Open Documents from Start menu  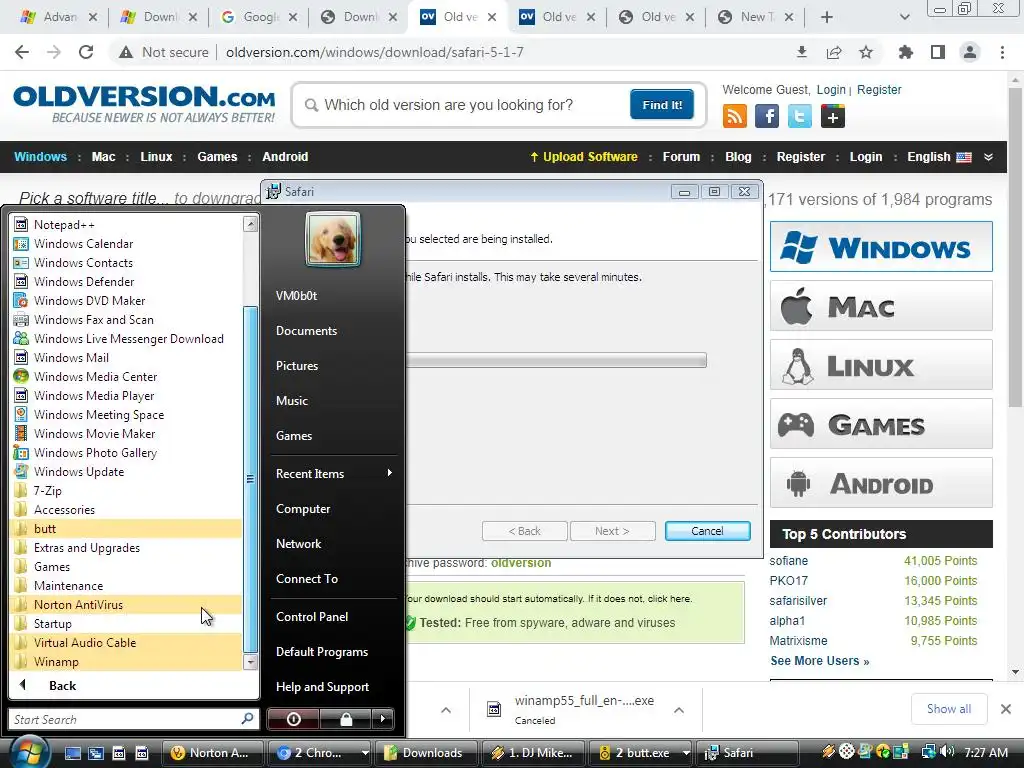click(306, 330)
